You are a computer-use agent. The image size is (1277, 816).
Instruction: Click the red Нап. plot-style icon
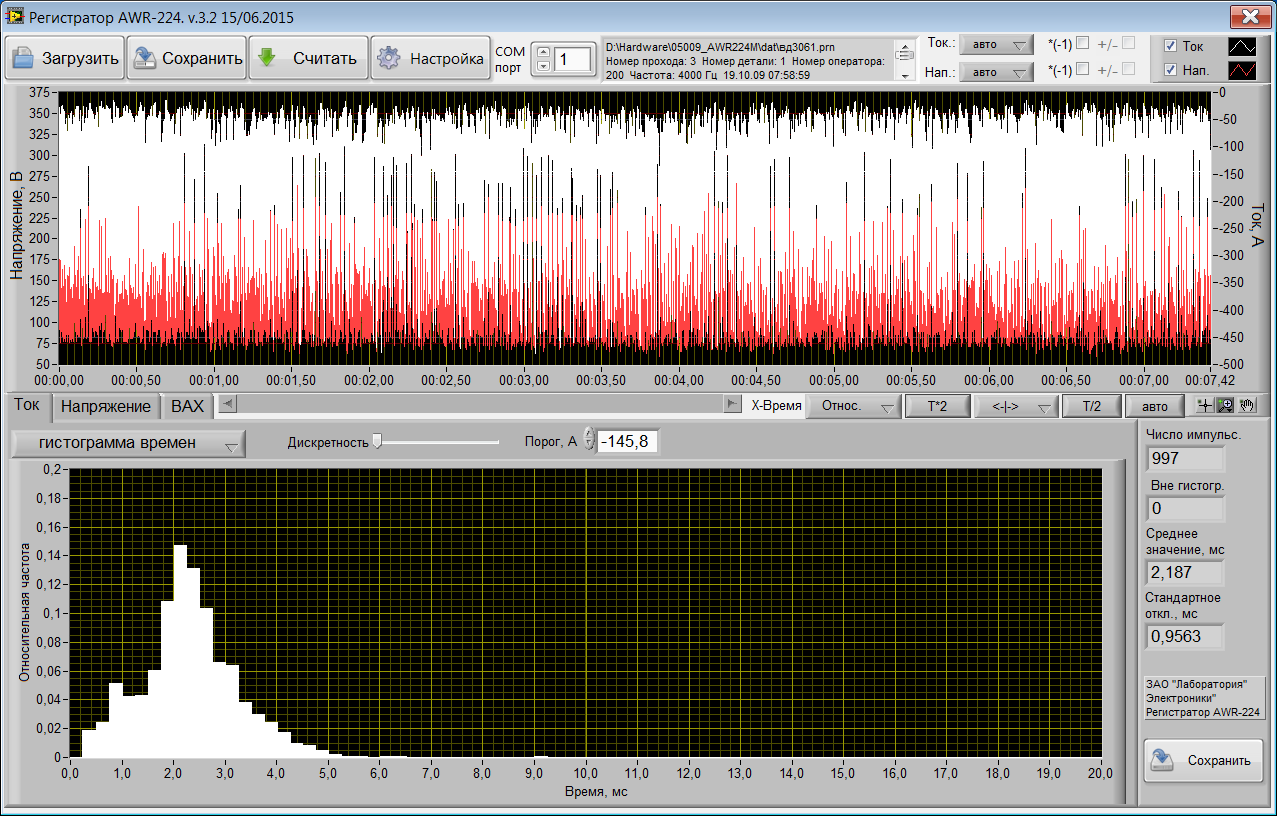click(1242, 71)
